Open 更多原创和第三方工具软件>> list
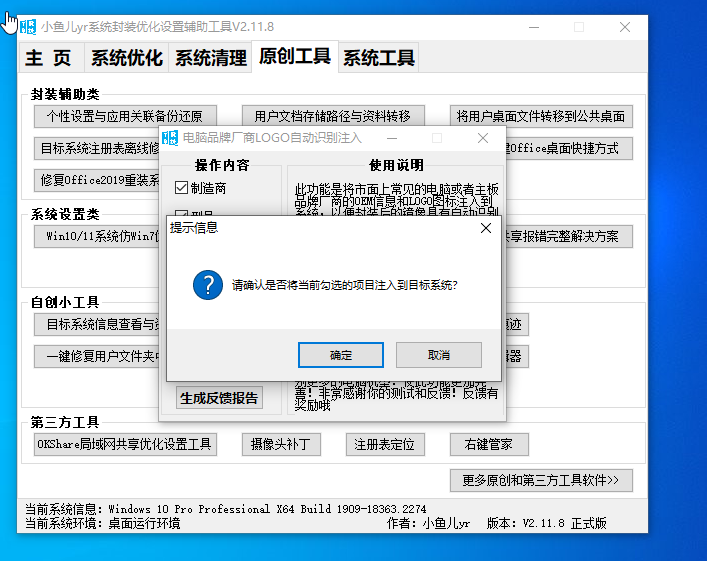The height and width of the screenshot is (561, 707). tap(540, 481)
